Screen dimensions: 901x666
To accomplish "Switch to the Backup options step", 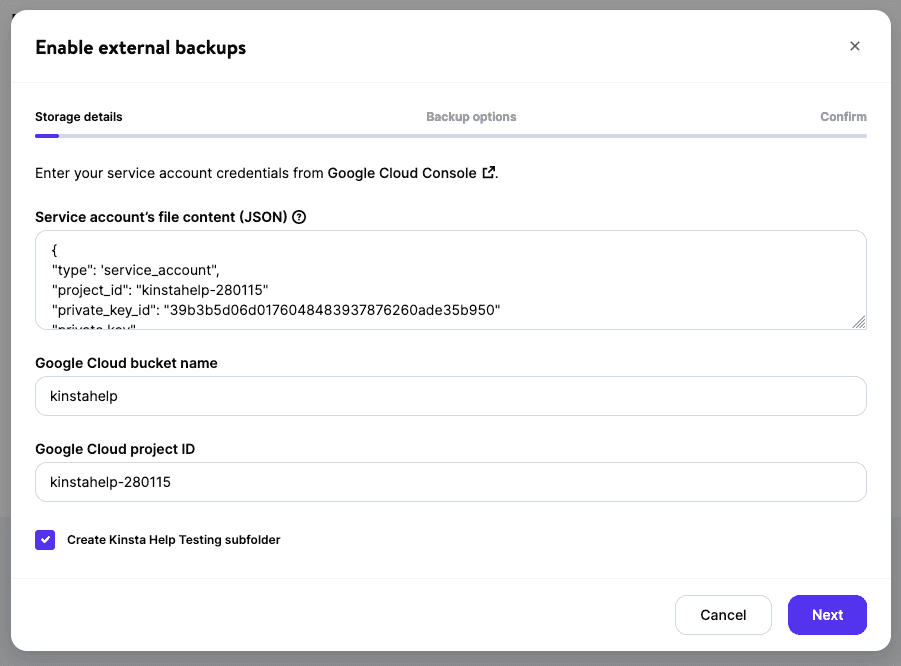I will coord(471,117).
